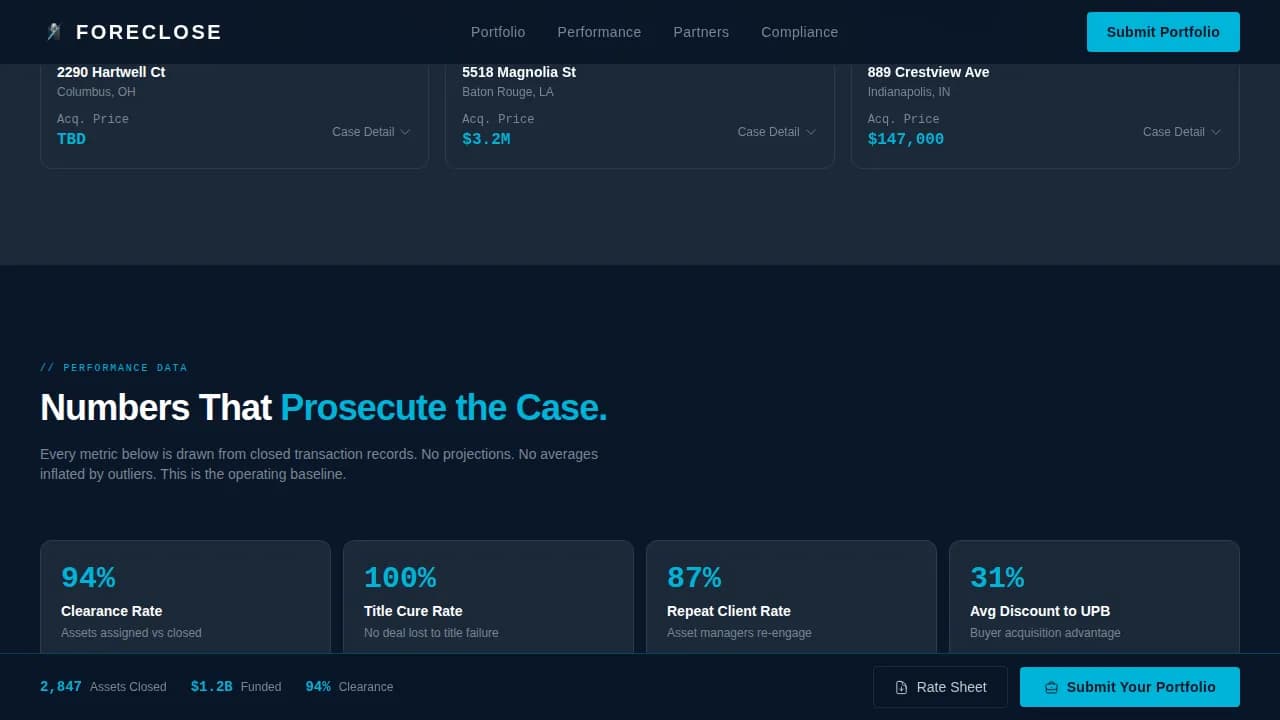Open the Portfolio navigation menu
1280x720 pixels.
[x=498, y=32]
